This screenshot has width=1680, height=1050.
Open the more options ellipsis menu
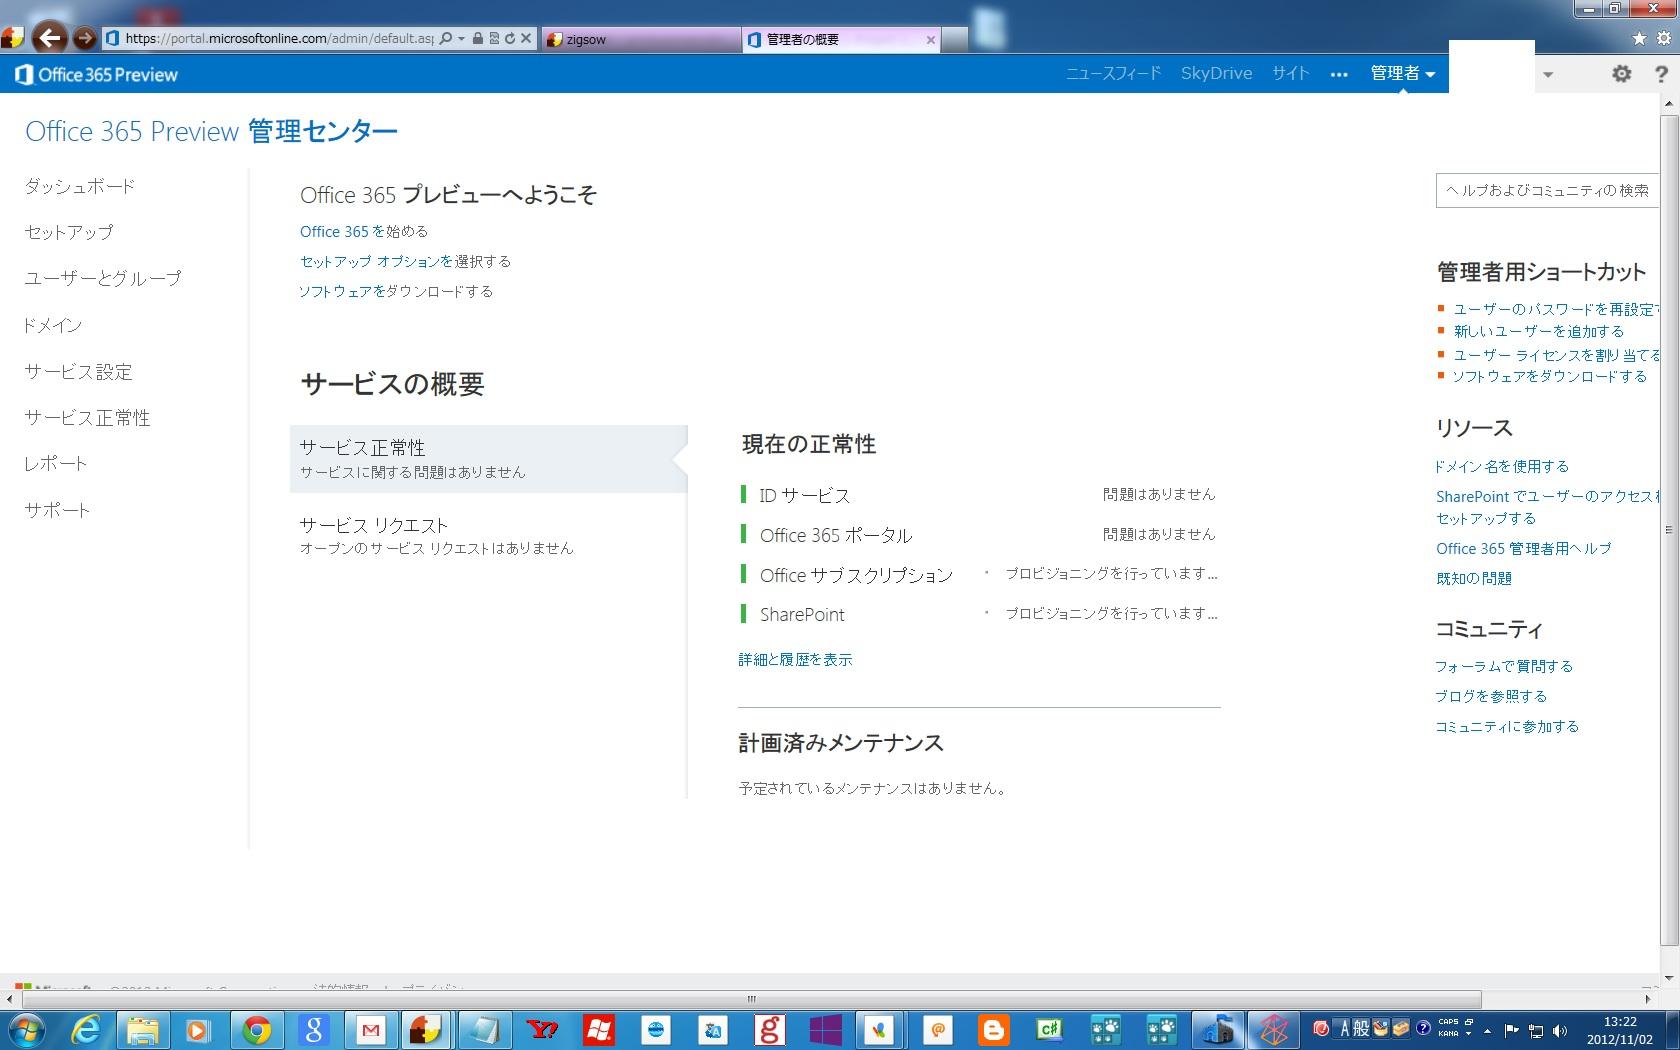coord(1339,74)
